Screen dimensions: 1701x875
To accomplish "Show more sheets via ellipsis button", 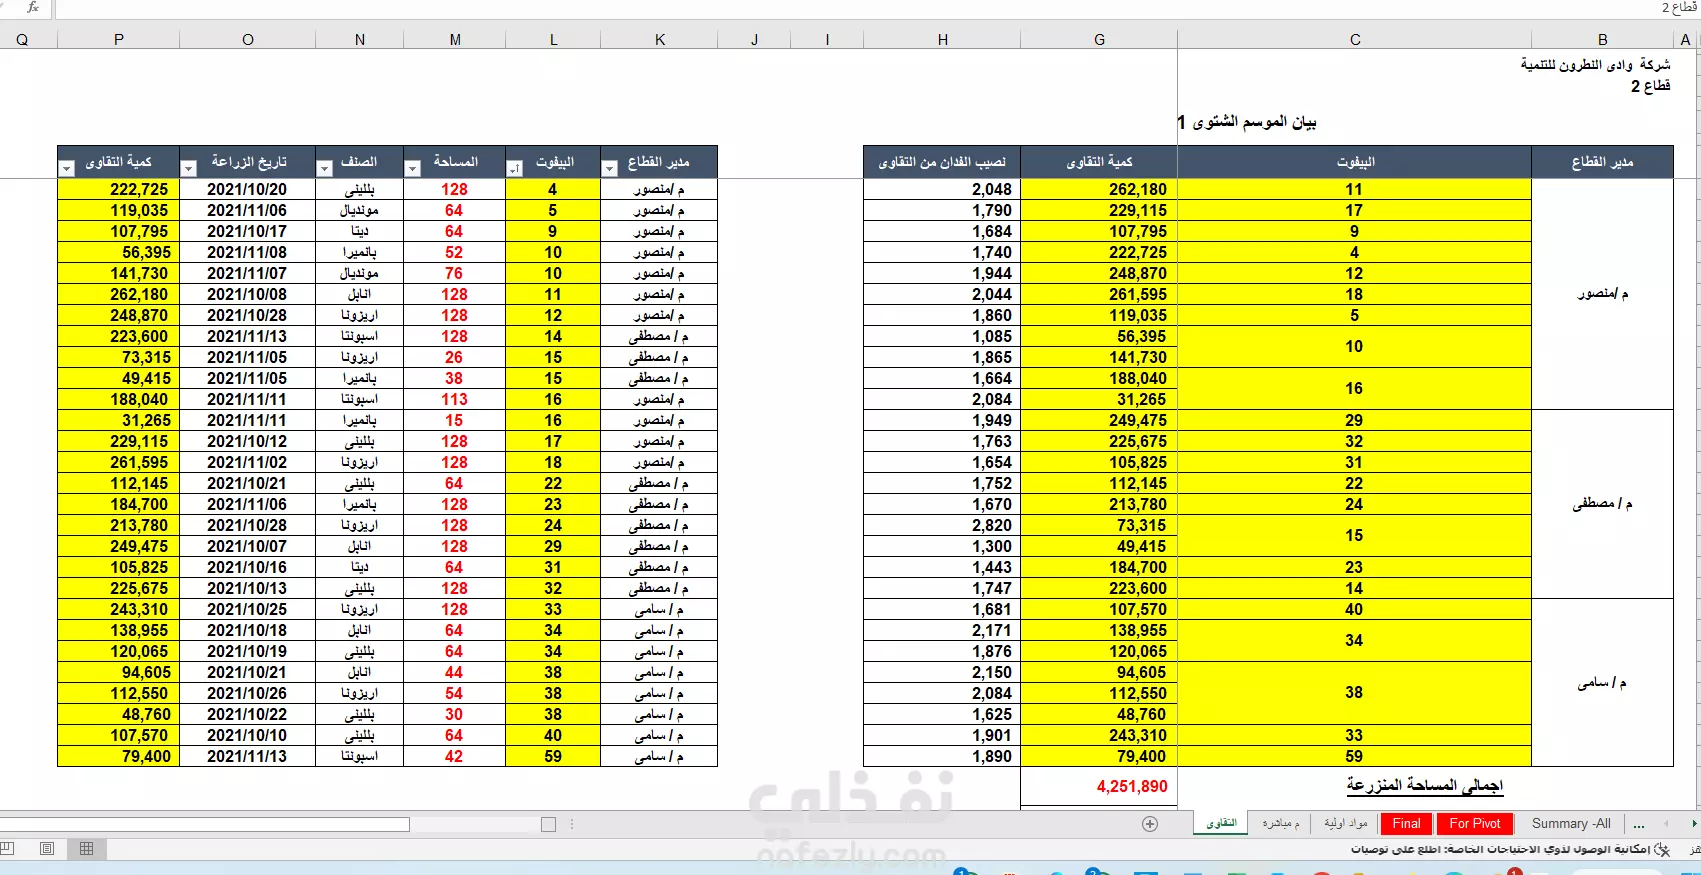I will tap(1638, 824).
